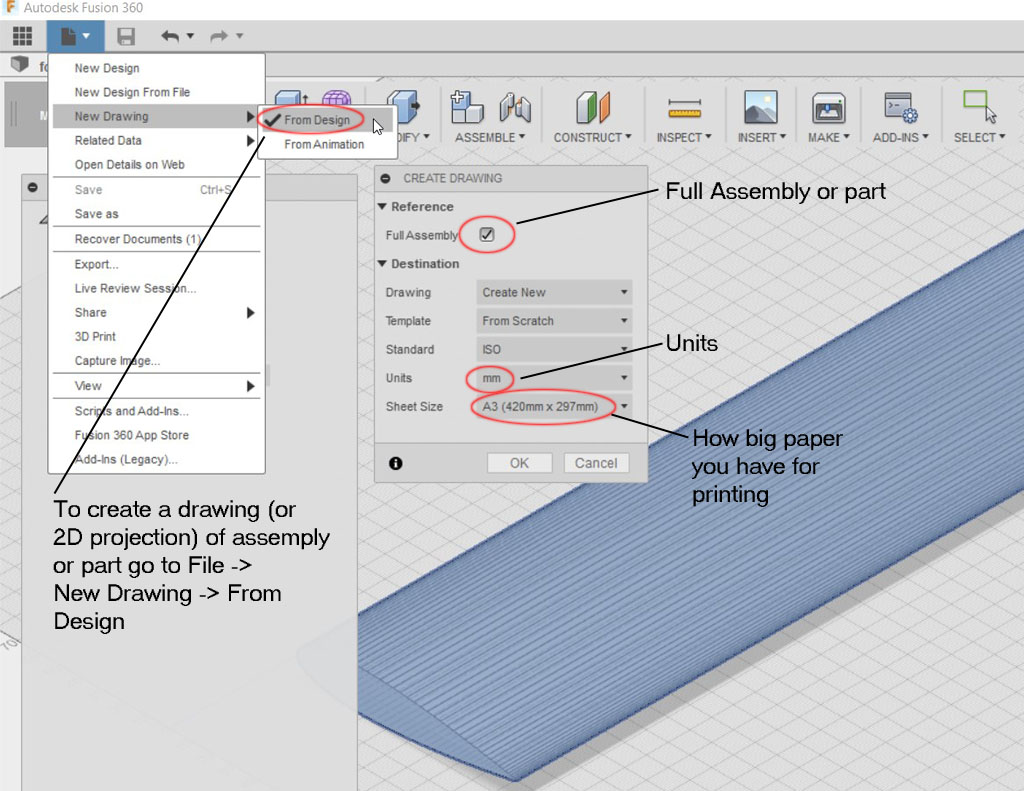Select Scripts and Add-Ins...

click(157, 411)
